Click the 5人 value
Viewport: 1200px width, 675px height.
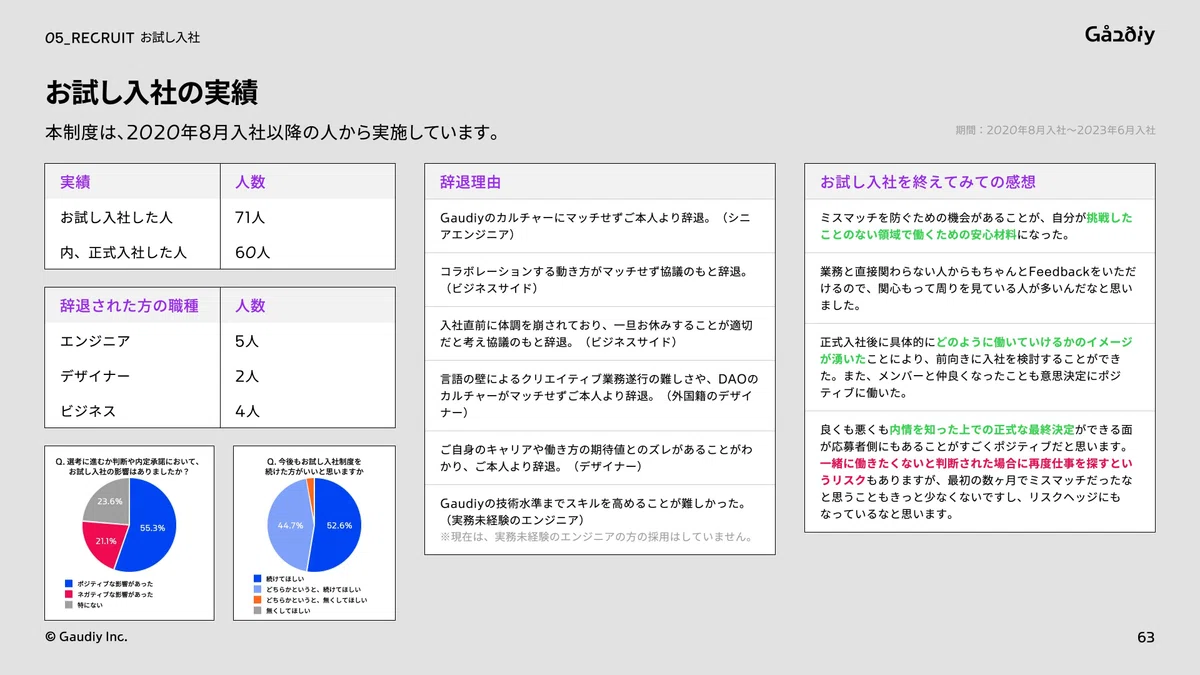247,341
